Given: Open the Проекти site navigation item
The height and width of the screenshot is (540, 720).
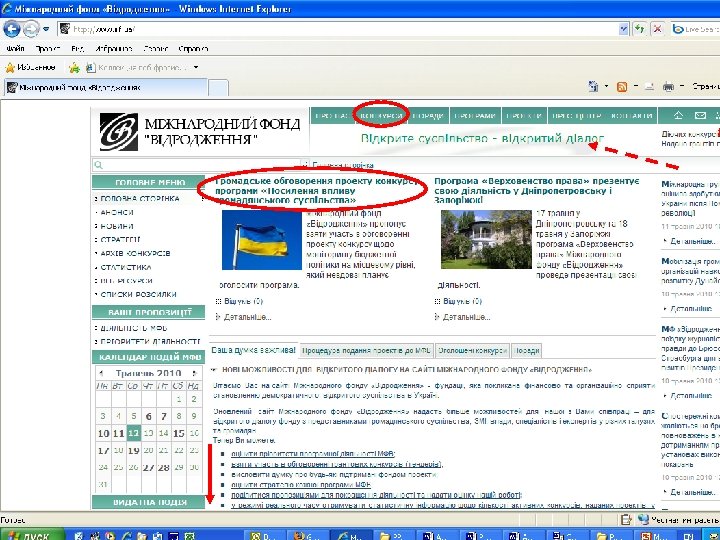Looking at the screenshot, I should 524,116.
